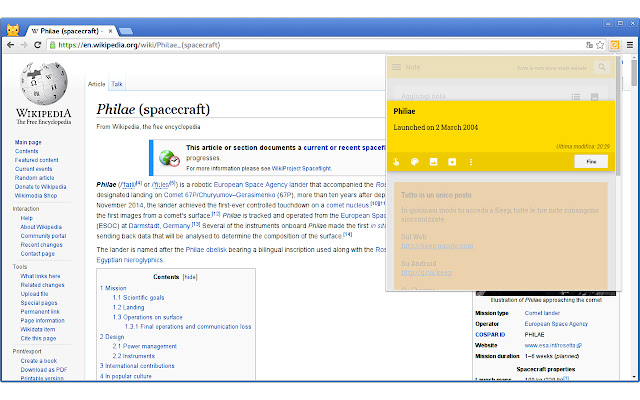Viewport: 640px width, 400px height.
Task: Open the note color palette
Action: [415, 161]
